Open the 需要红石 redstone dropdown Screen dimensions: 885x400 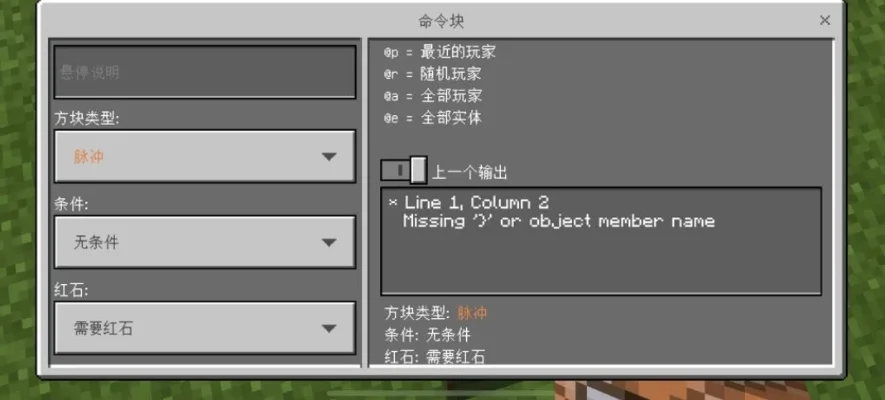tap(205, 328)
